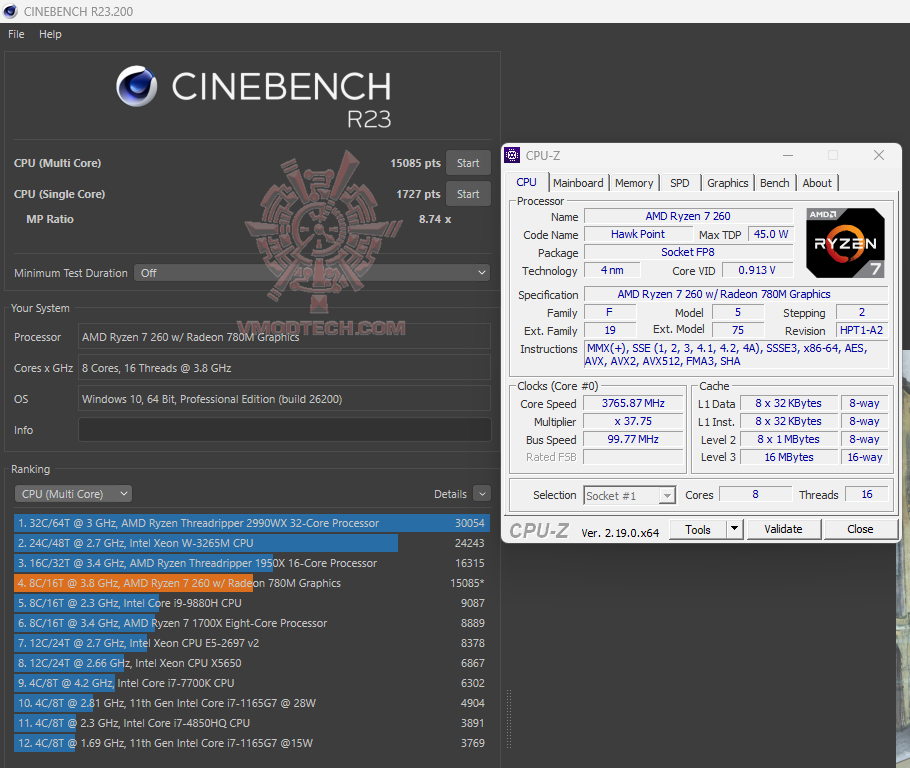Select the Xeon E5-2697 v2 ranking row

tap(252, 643)
